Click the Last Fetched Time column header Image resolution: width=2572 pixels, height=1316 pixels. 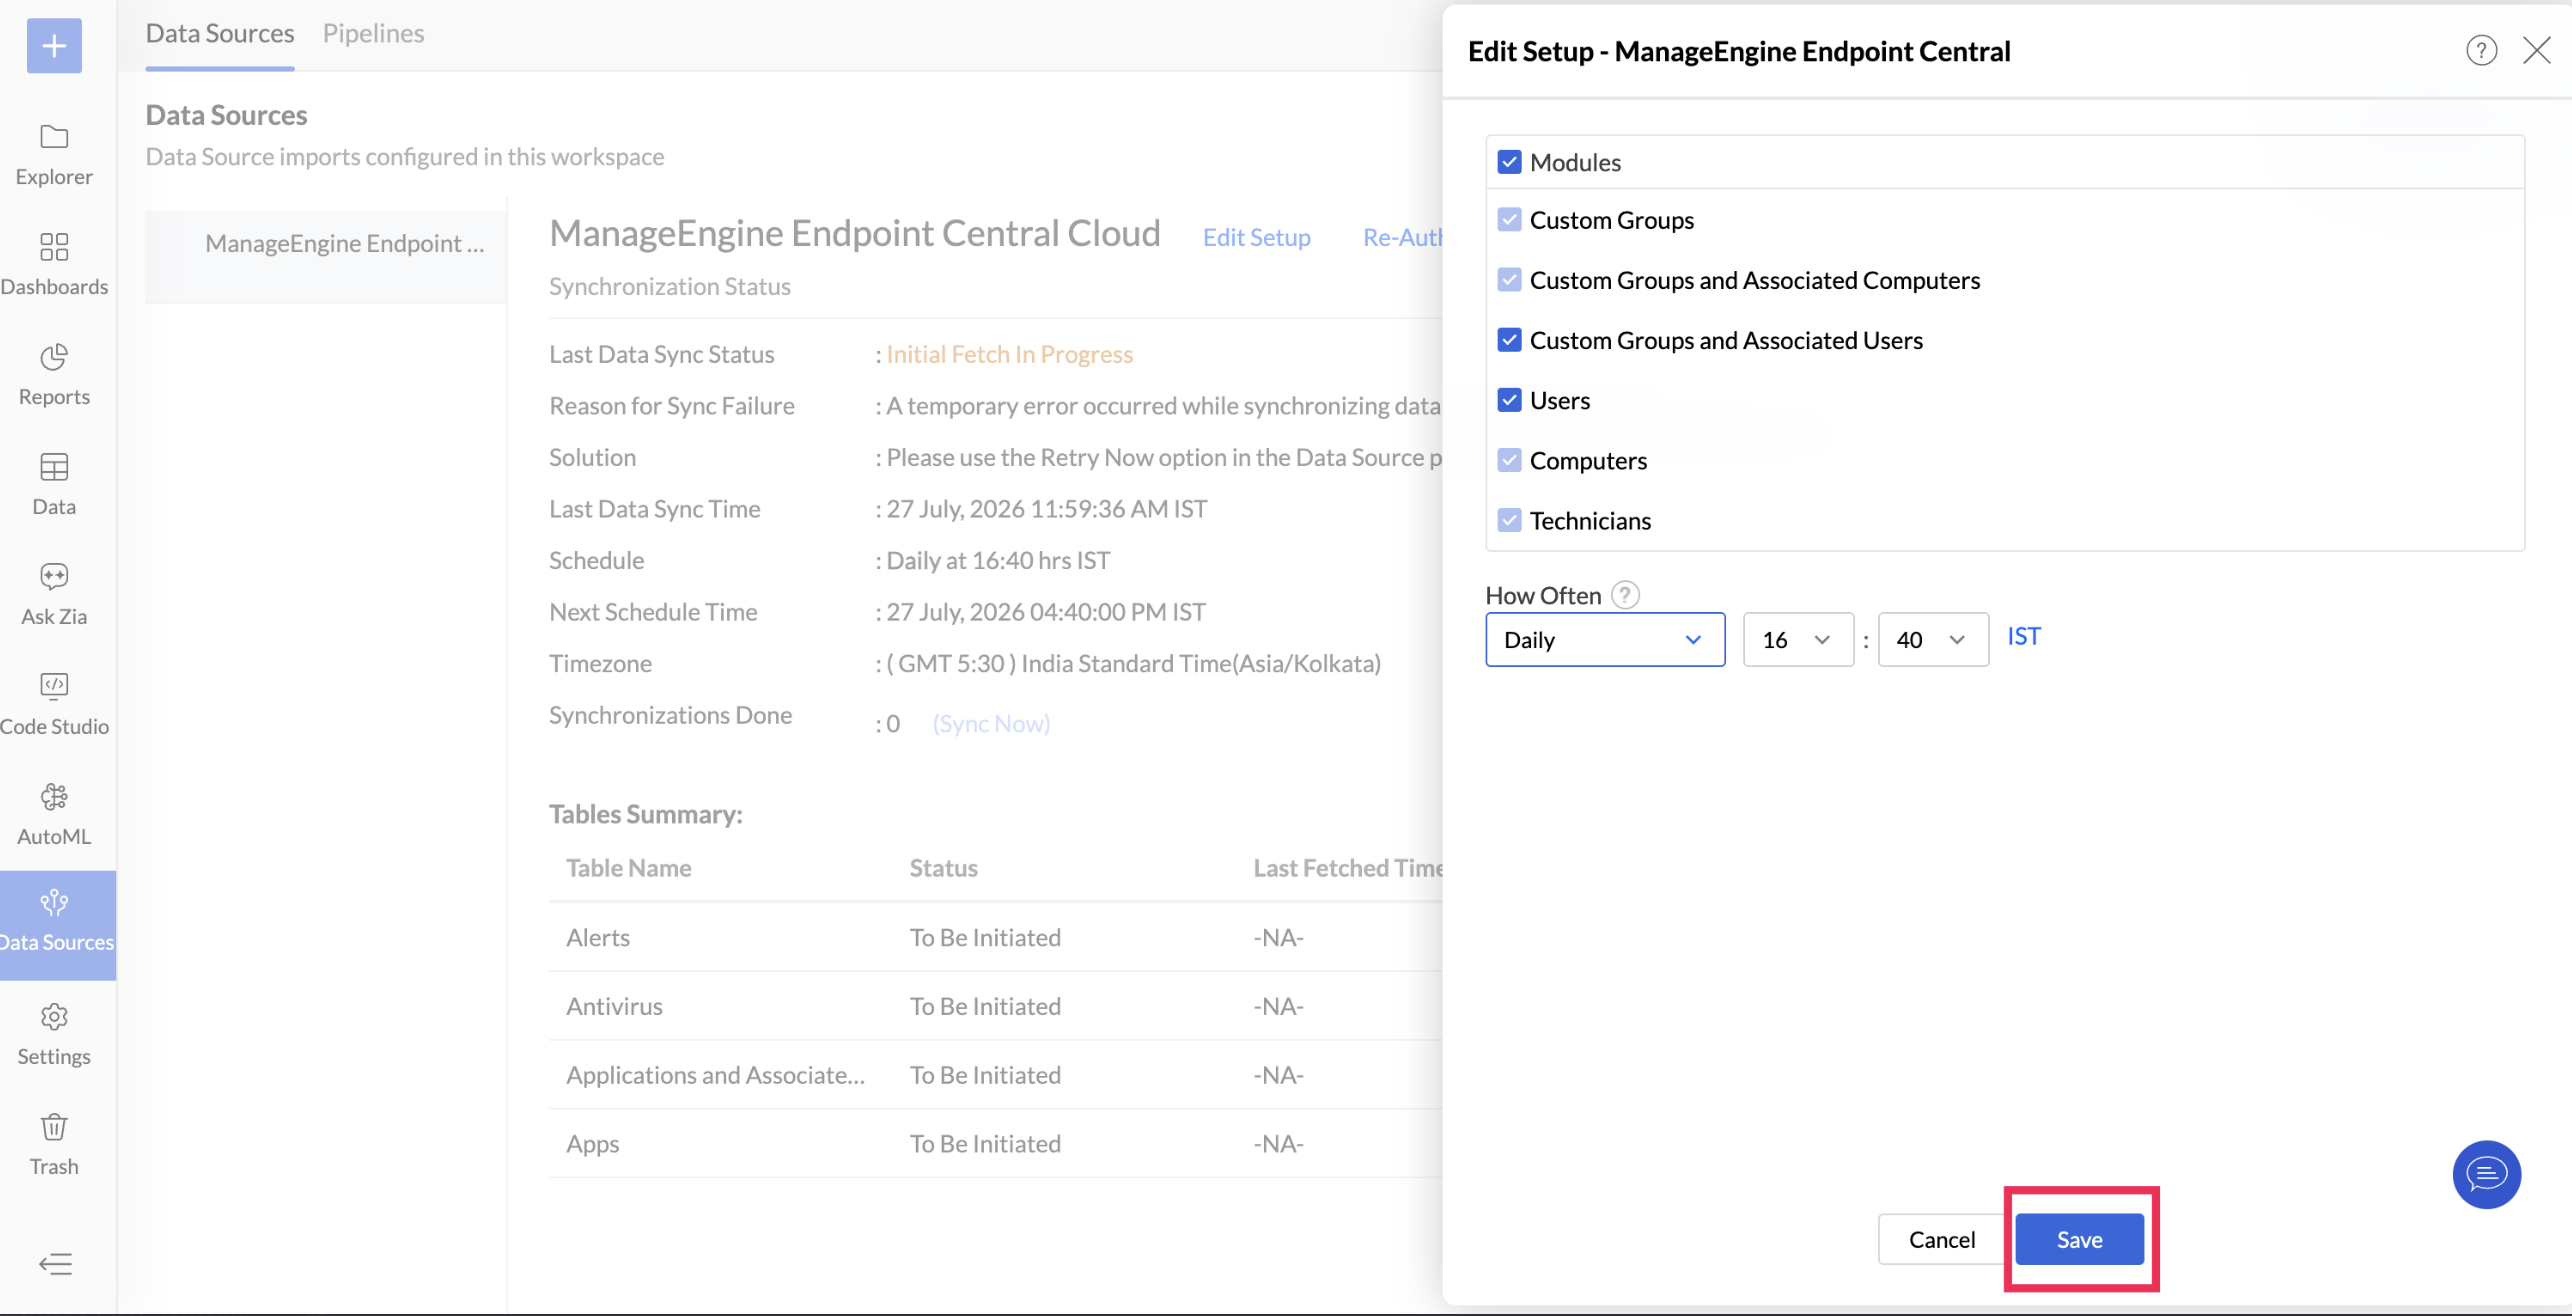1348,868
